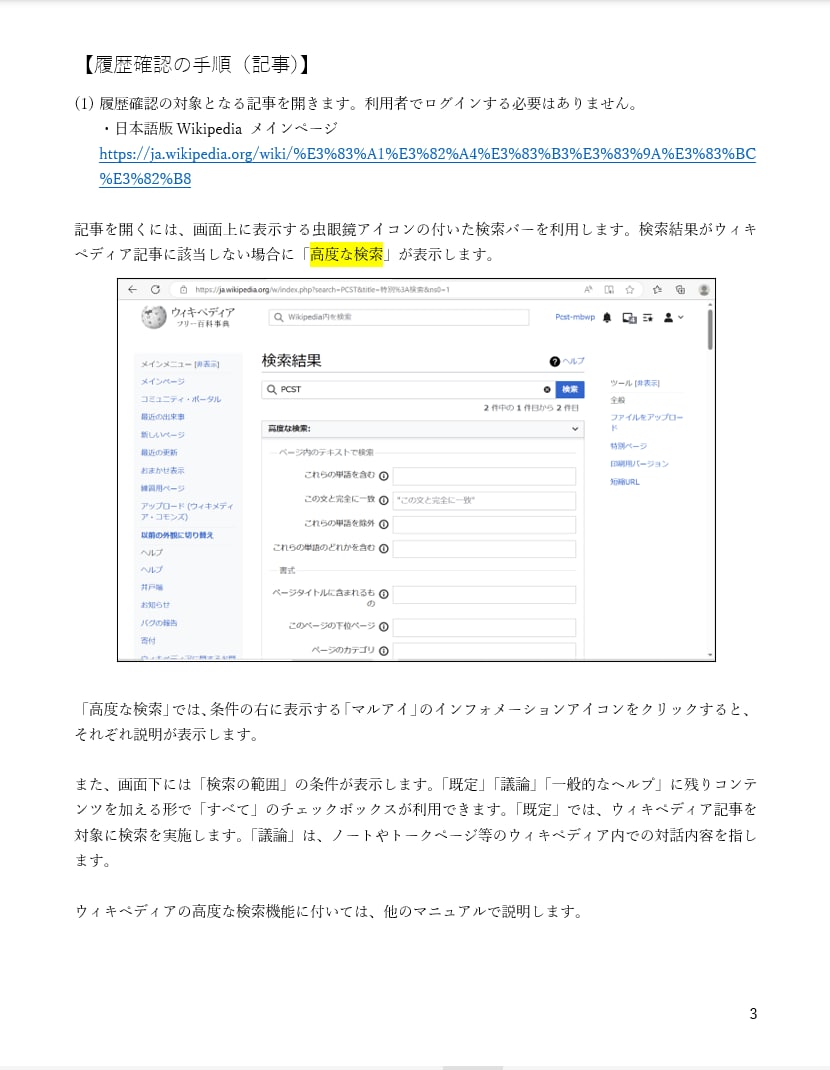This screenshot has width=830, height=1070.
Task: Expand the user account dropdown menu
Action: click(x=673, y=317)
